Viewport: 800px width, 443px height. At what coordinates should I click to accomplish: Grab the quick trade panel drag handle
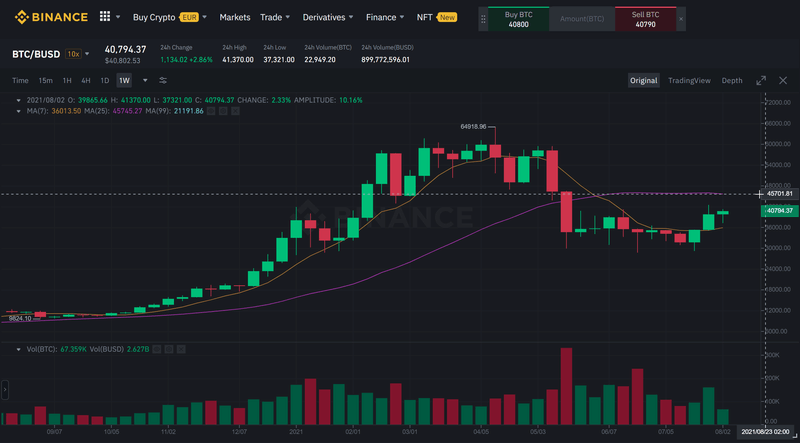pyautogui.click(x=483, y=17)
